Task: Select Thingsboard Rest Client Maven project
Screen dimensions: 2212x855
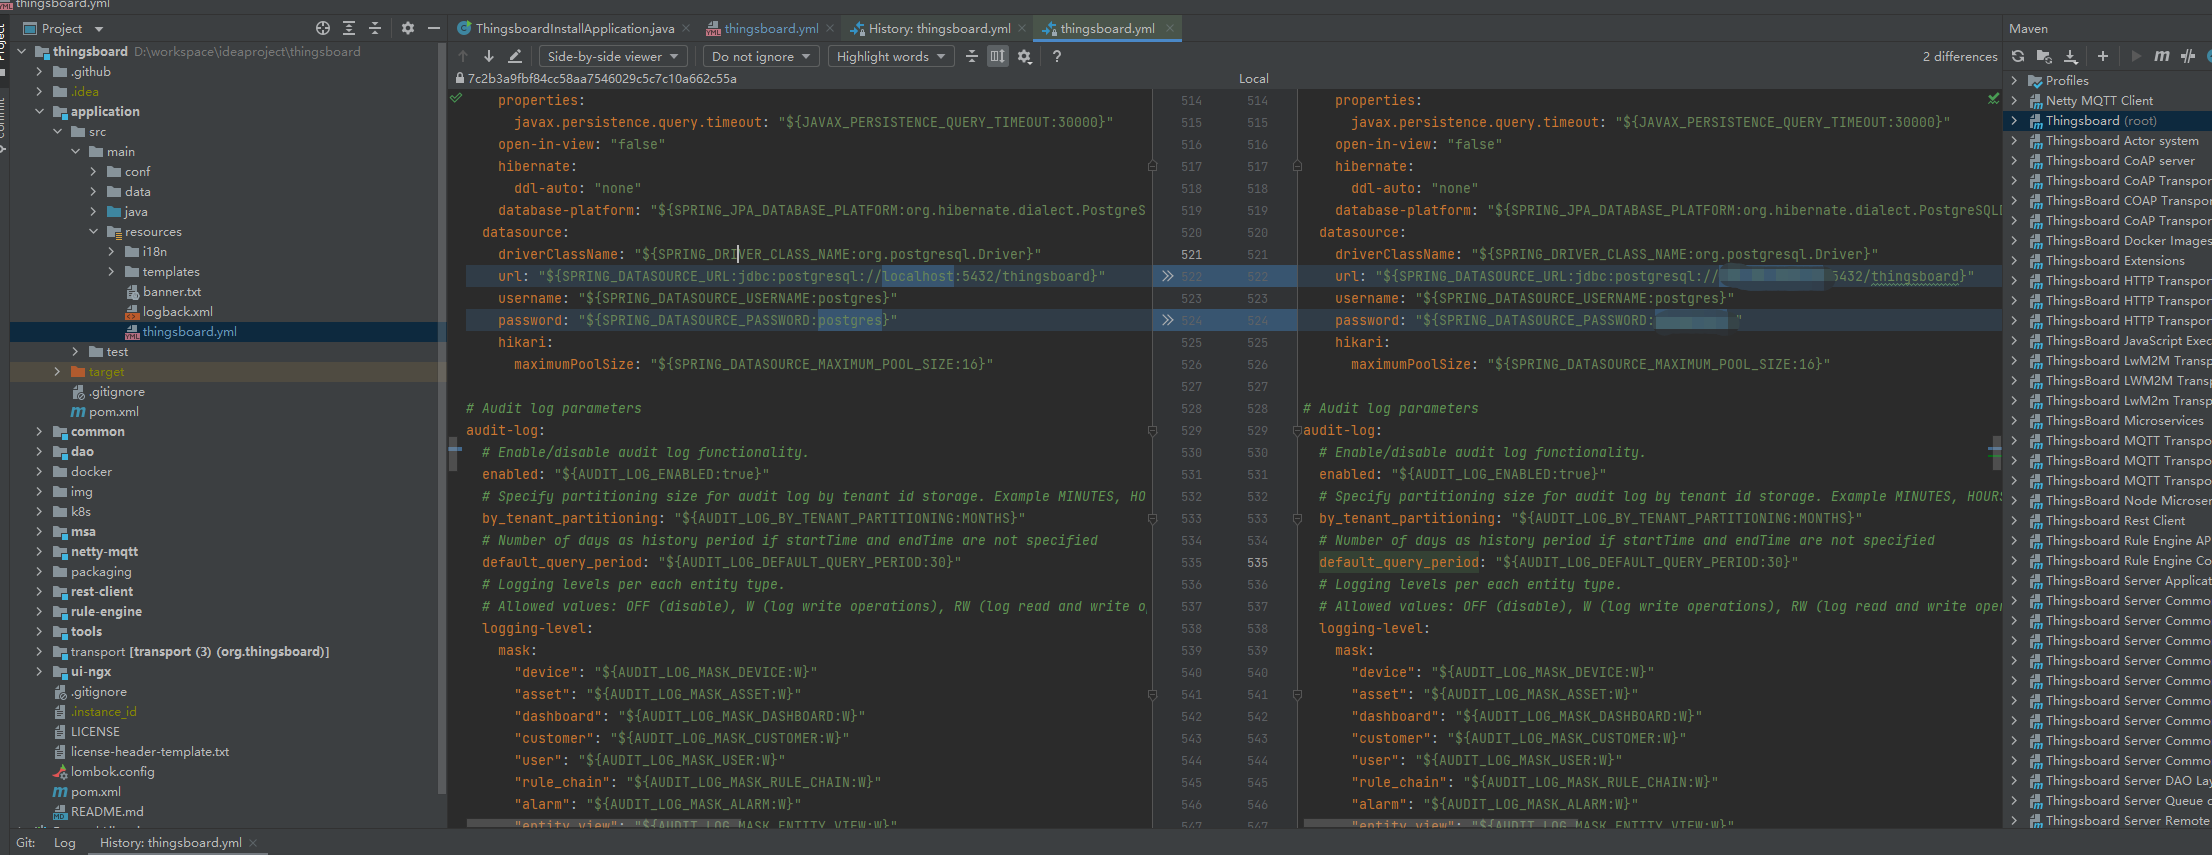Action: click(x=2115, y=521)
